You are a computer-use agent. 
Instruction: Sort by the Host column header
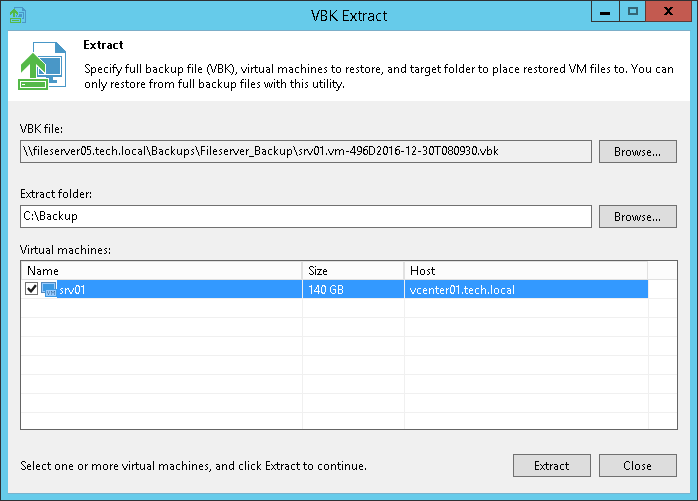(525, 270)
